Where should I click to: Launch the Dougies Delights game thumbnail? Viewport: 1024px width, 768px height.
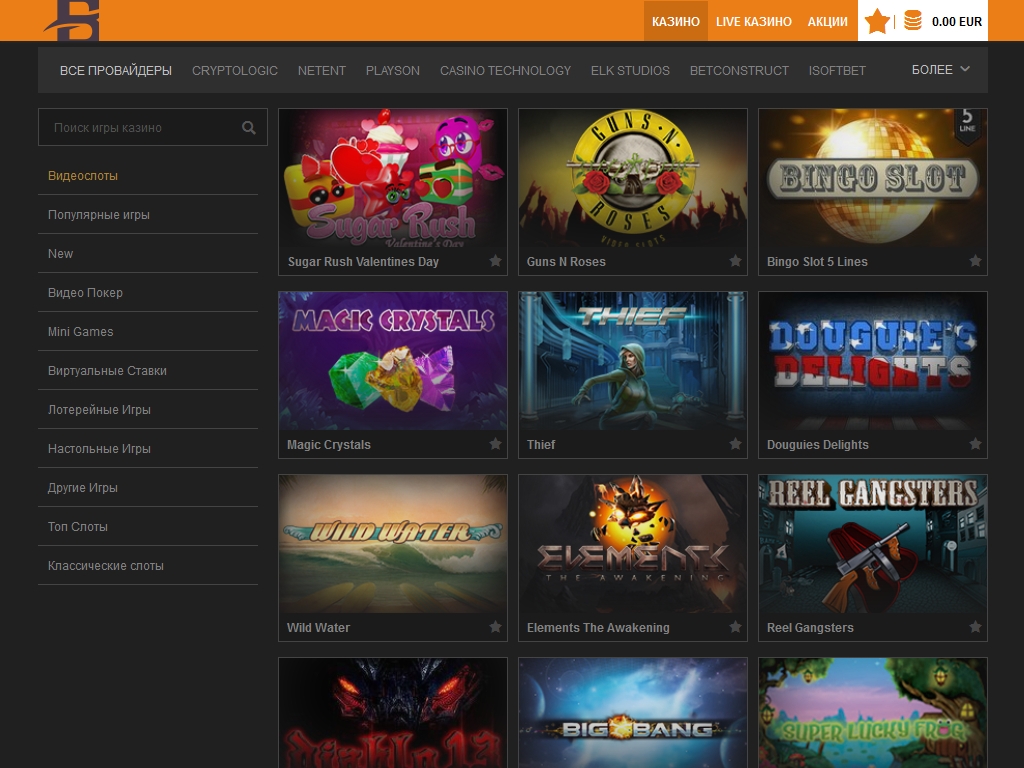(x=872, y=361)
